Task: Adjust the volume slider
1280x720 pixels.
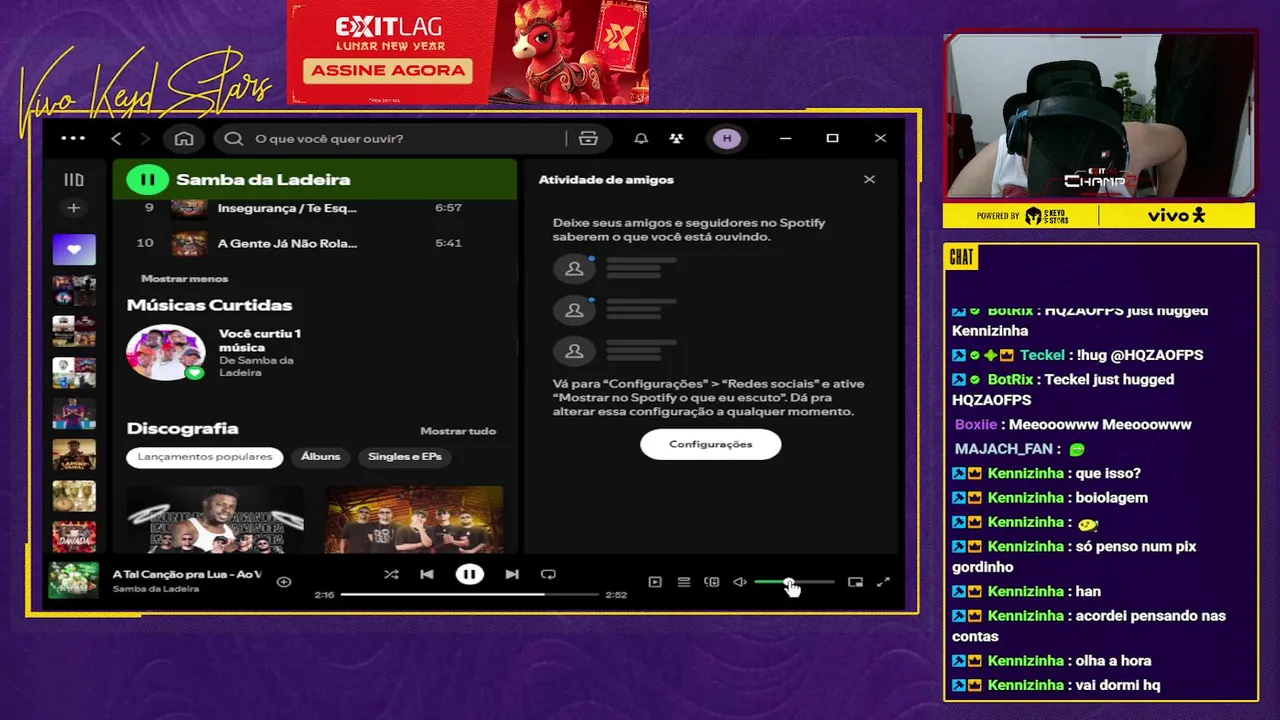Action: tap(794, 582)
